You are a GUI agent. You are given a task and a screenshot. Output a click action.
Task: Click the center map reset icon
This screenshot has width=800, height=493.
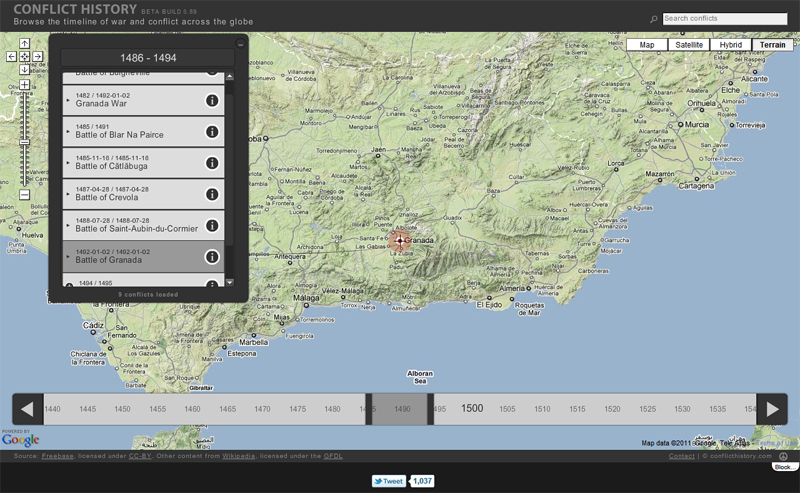[24, 57]
